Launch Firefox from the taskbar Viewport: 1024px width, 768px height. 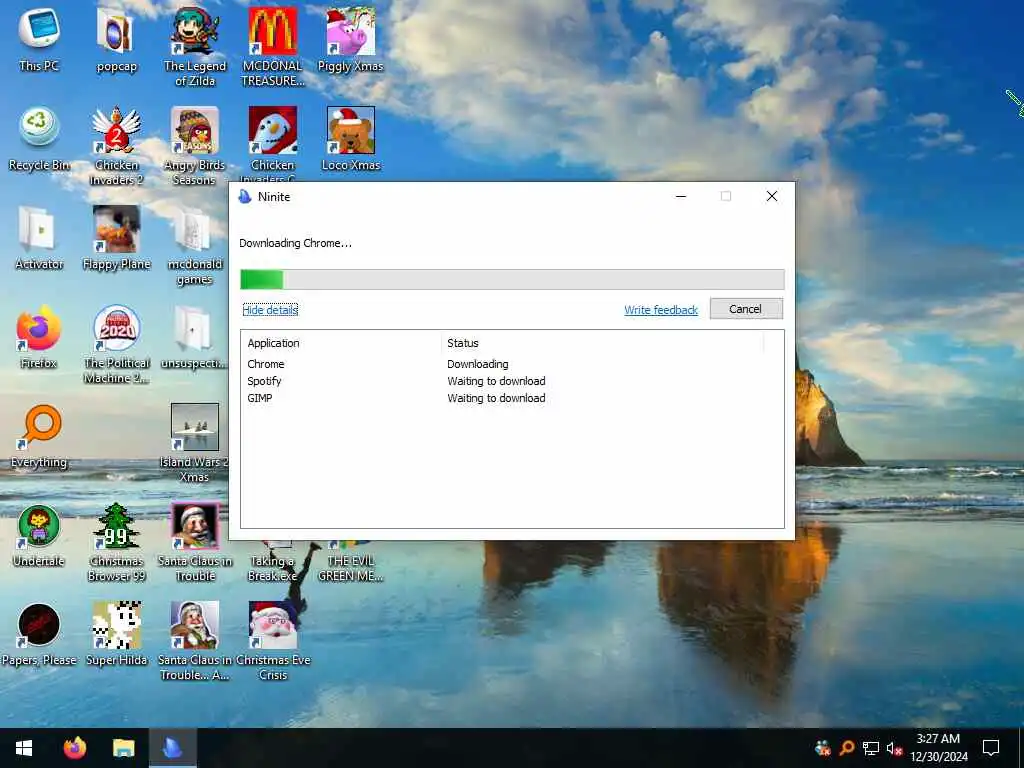[x=75, y=748]
